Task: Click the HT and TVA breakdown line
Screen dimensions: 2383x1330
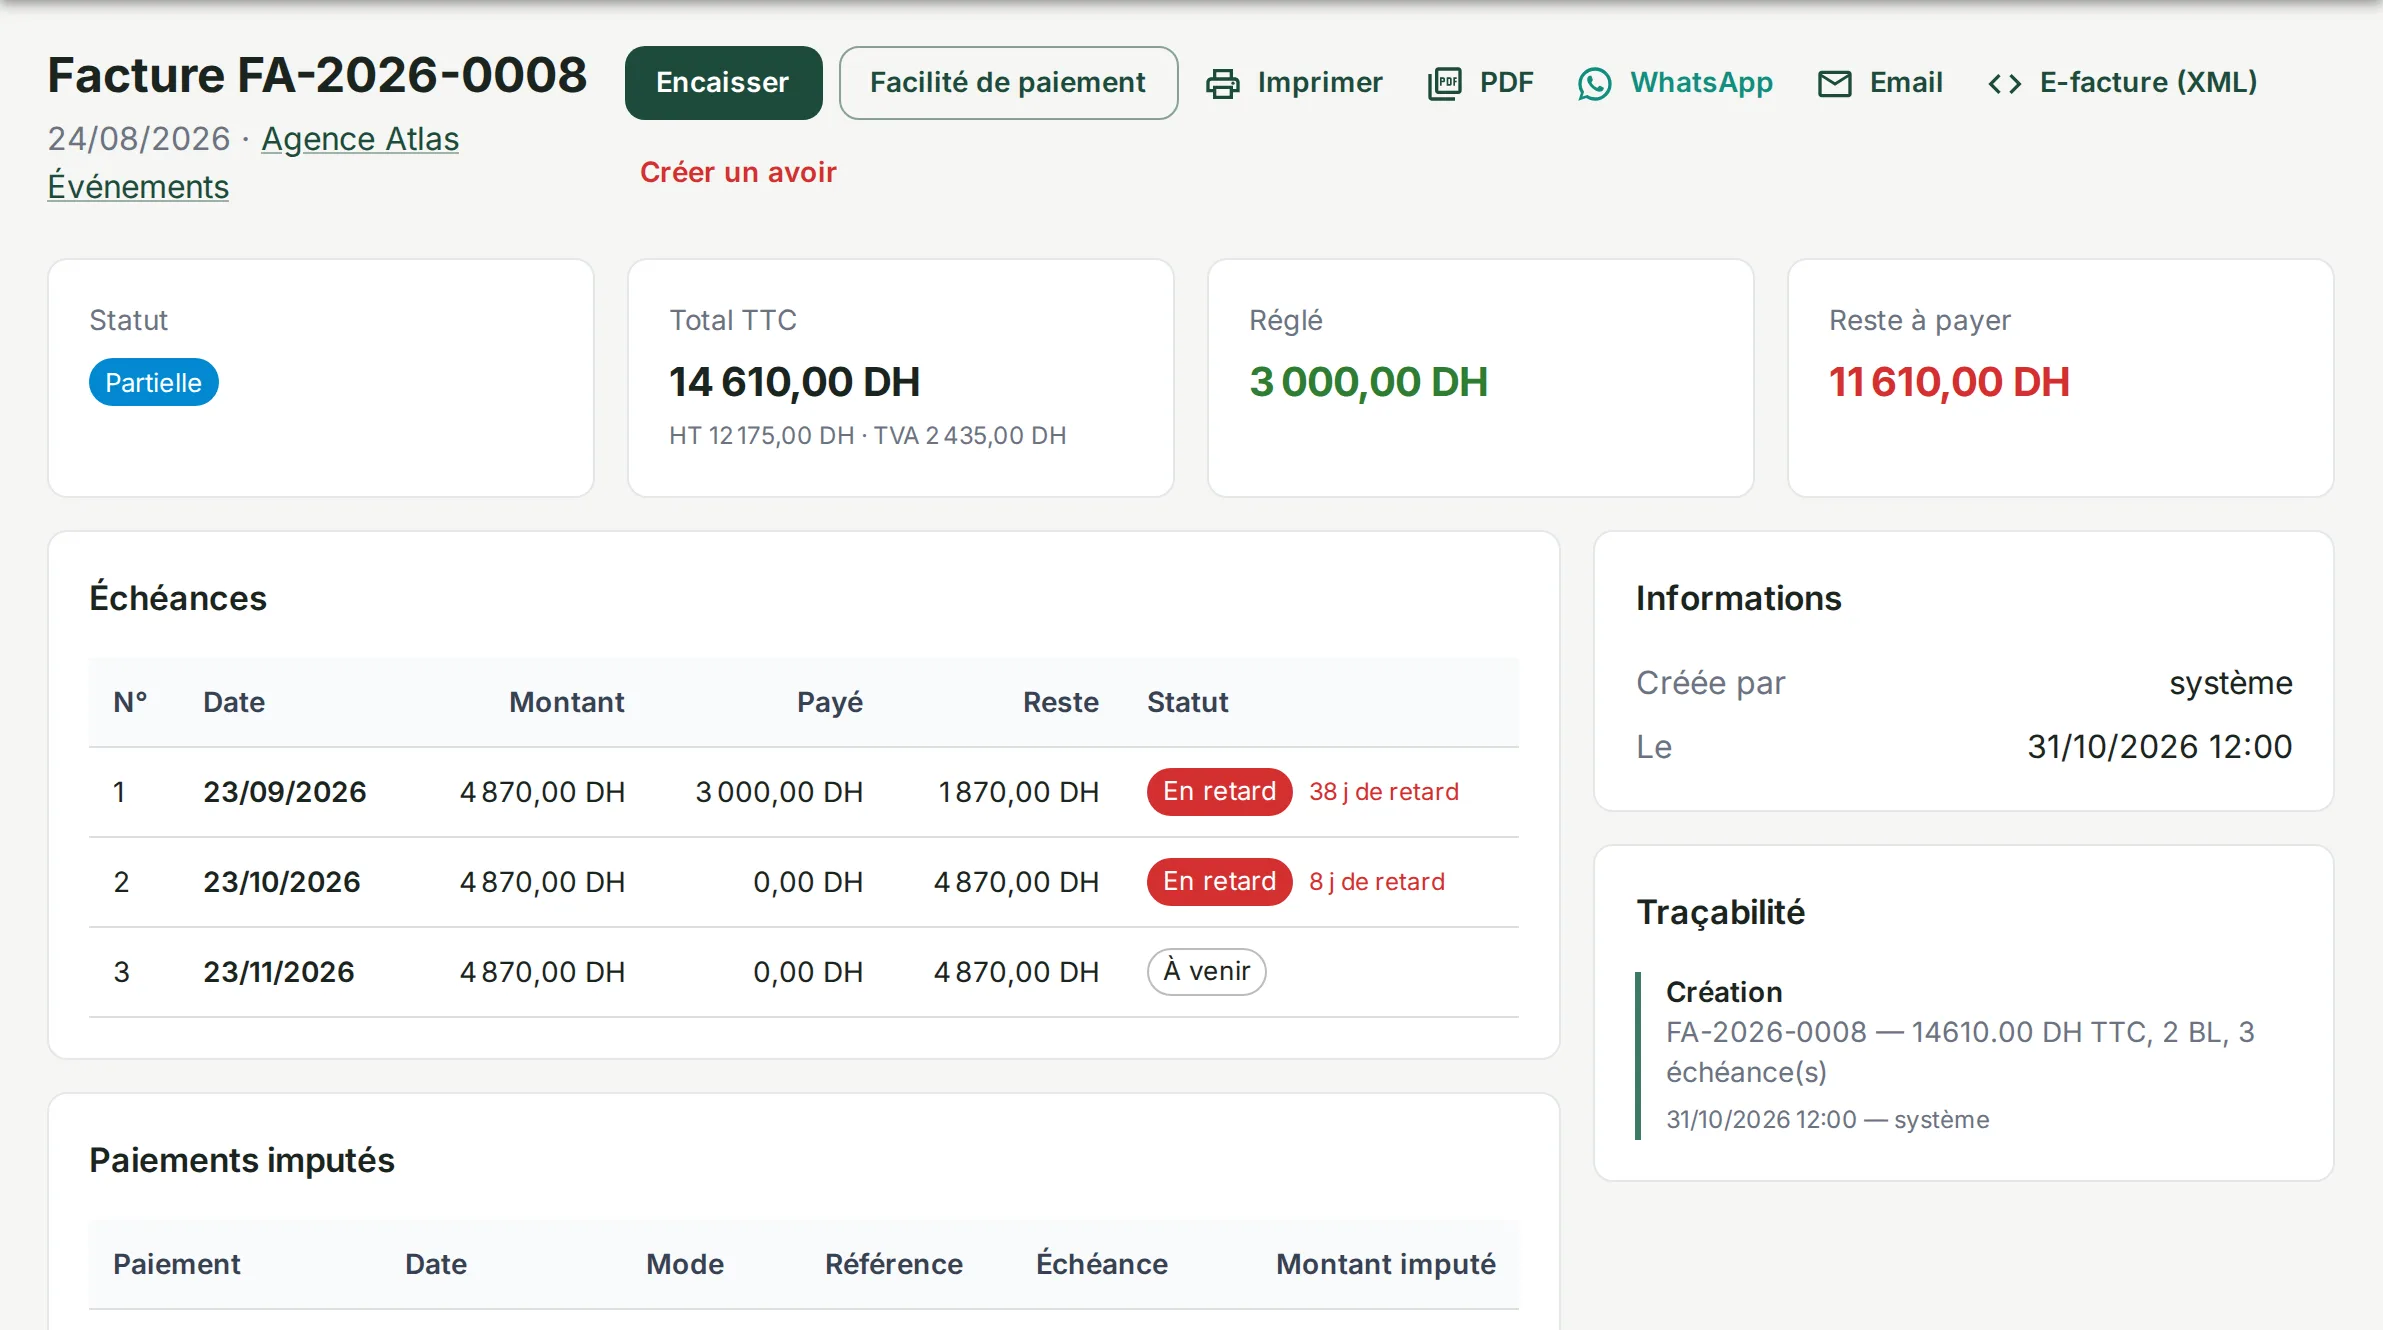Action: coord(867,436)
